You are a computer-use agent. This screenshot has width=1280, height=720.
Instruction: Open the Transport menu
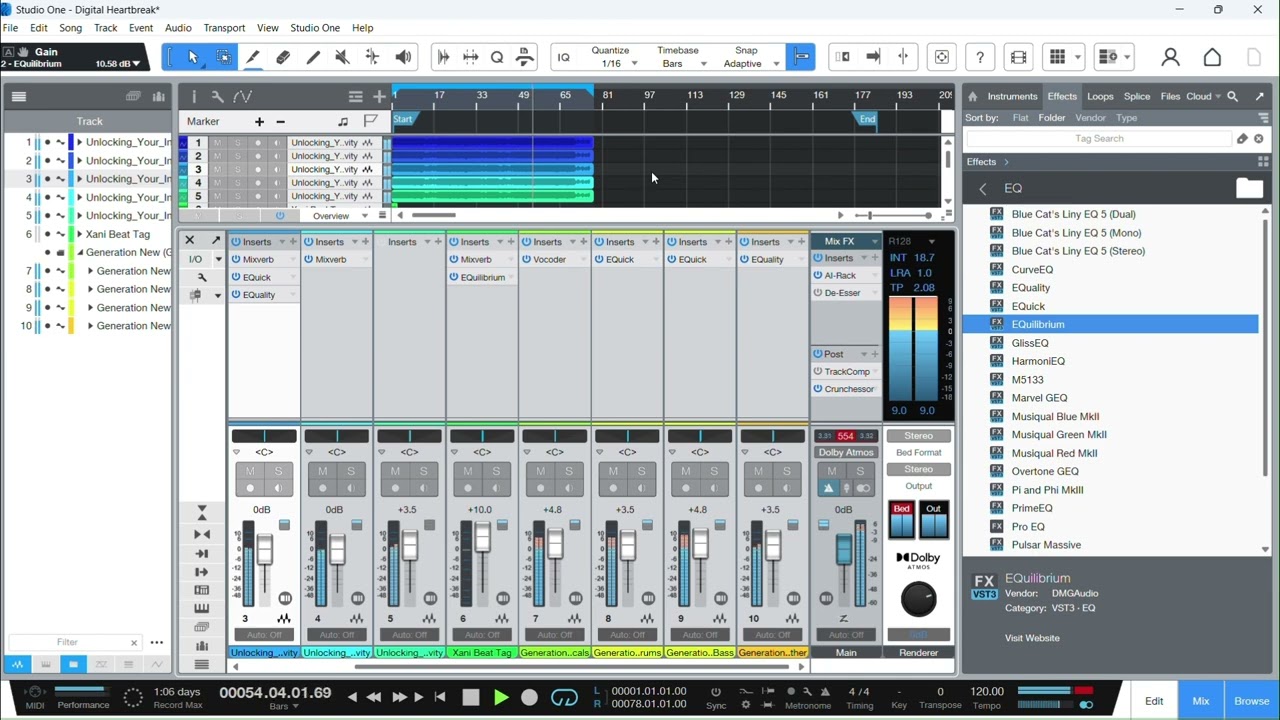[x=224, y=28]
